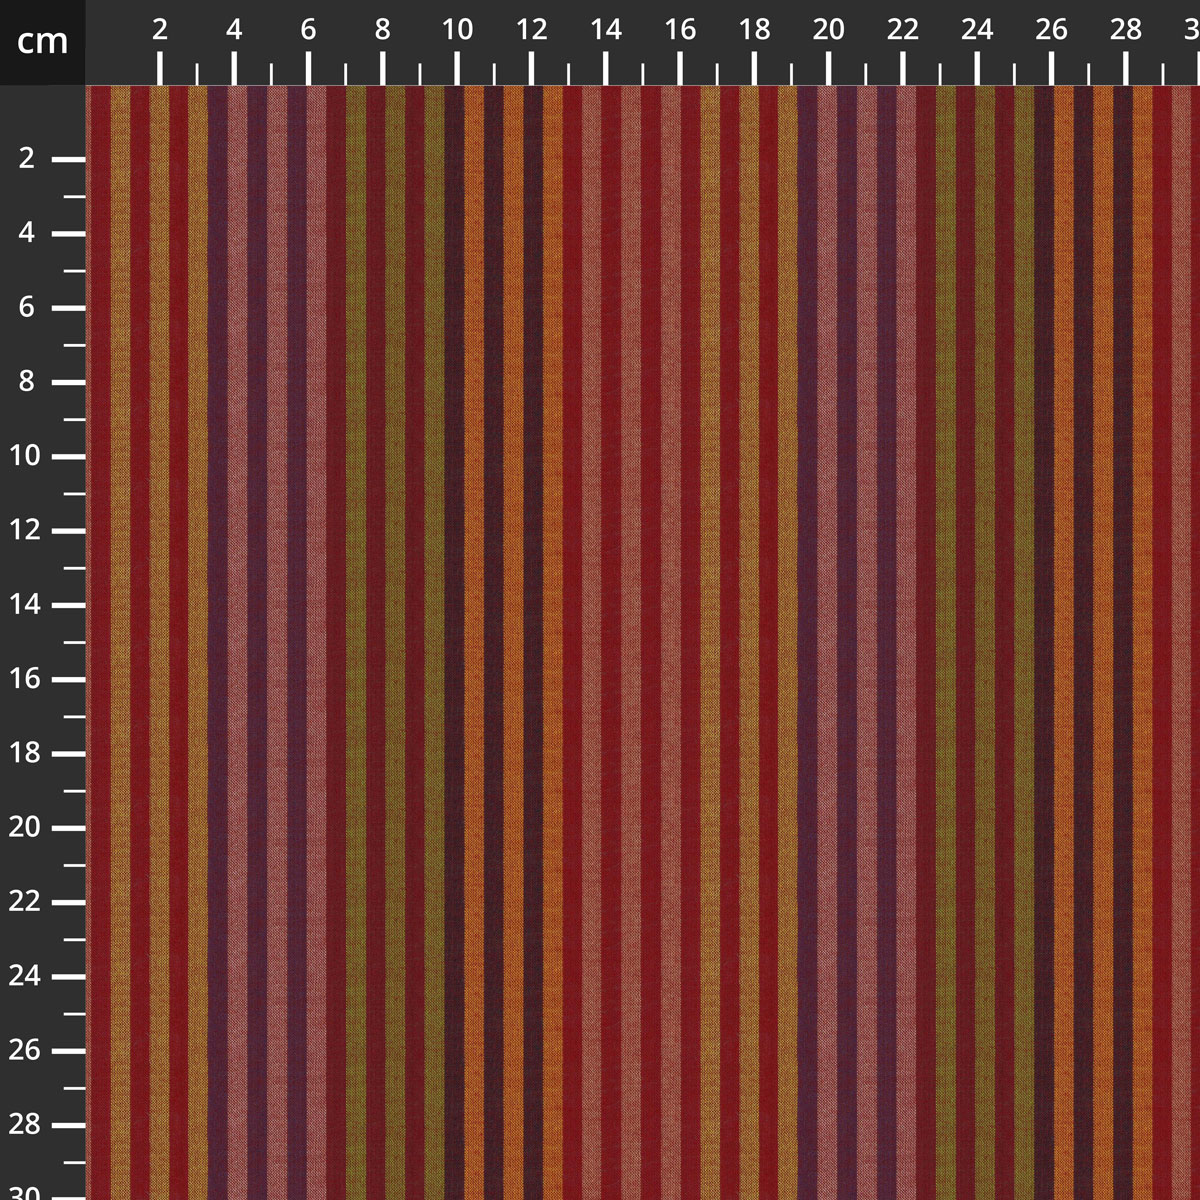1200x1200 pixels.
Task: Click the 2 mark on top ruler
Action: pyautogui.click(x=160, y=31)
